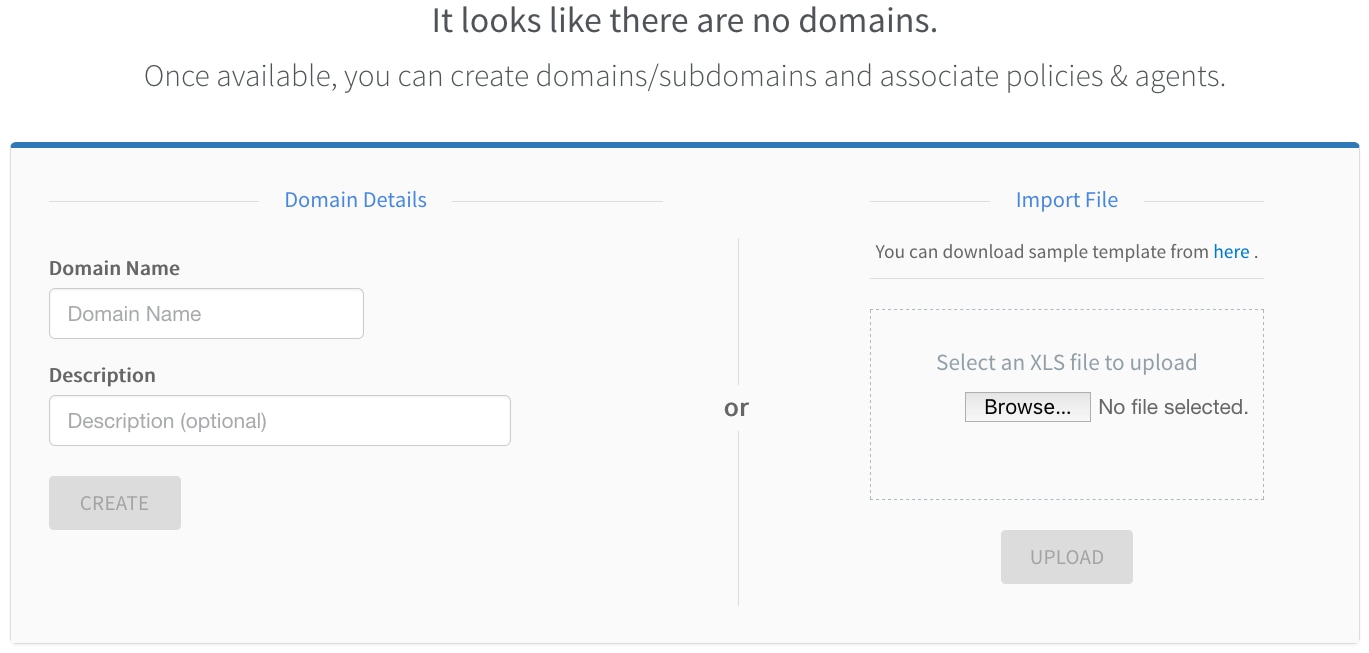Click the 'Once available, you can create domains' subtitle

pyautogui.click(x=684, y=76)
